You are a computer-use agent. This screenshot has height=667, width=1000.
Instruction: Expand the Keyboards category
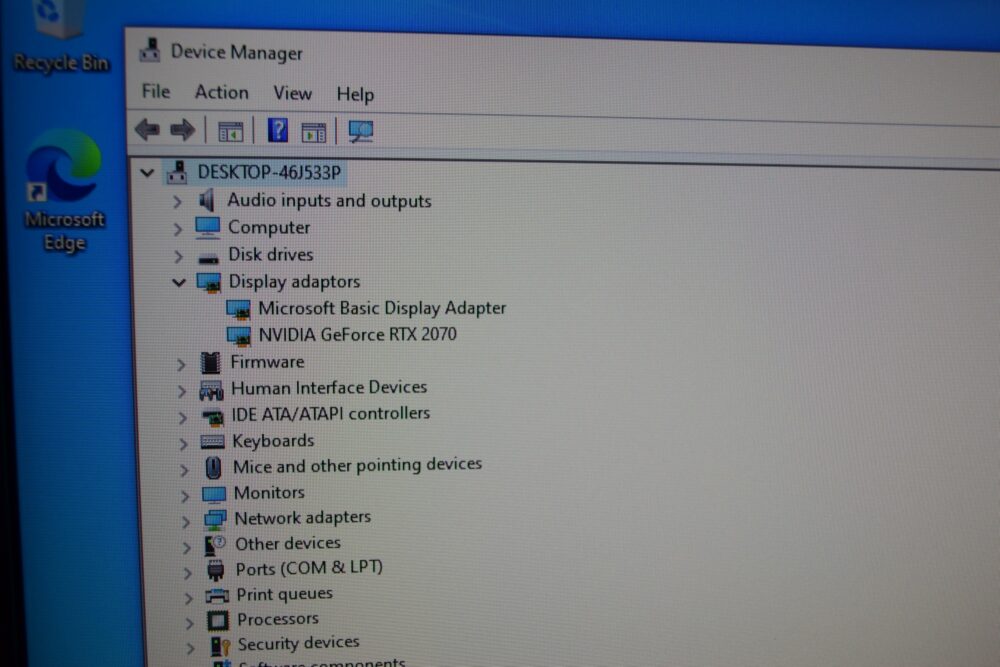point(184,443)
